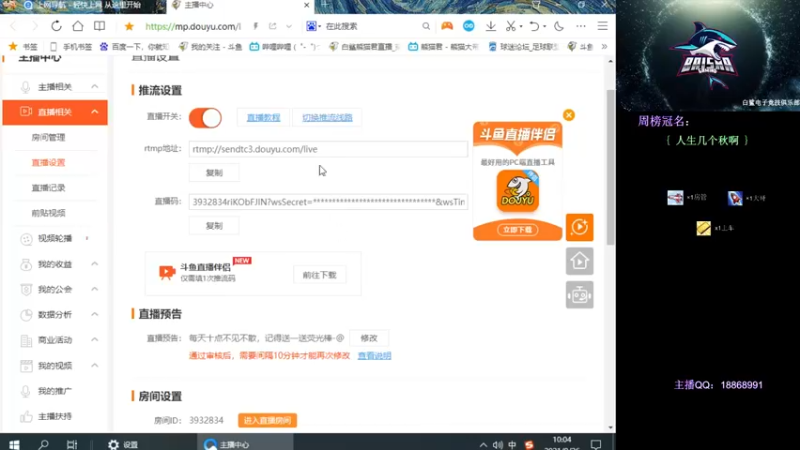Open the notification center icon

click(595, 444)
